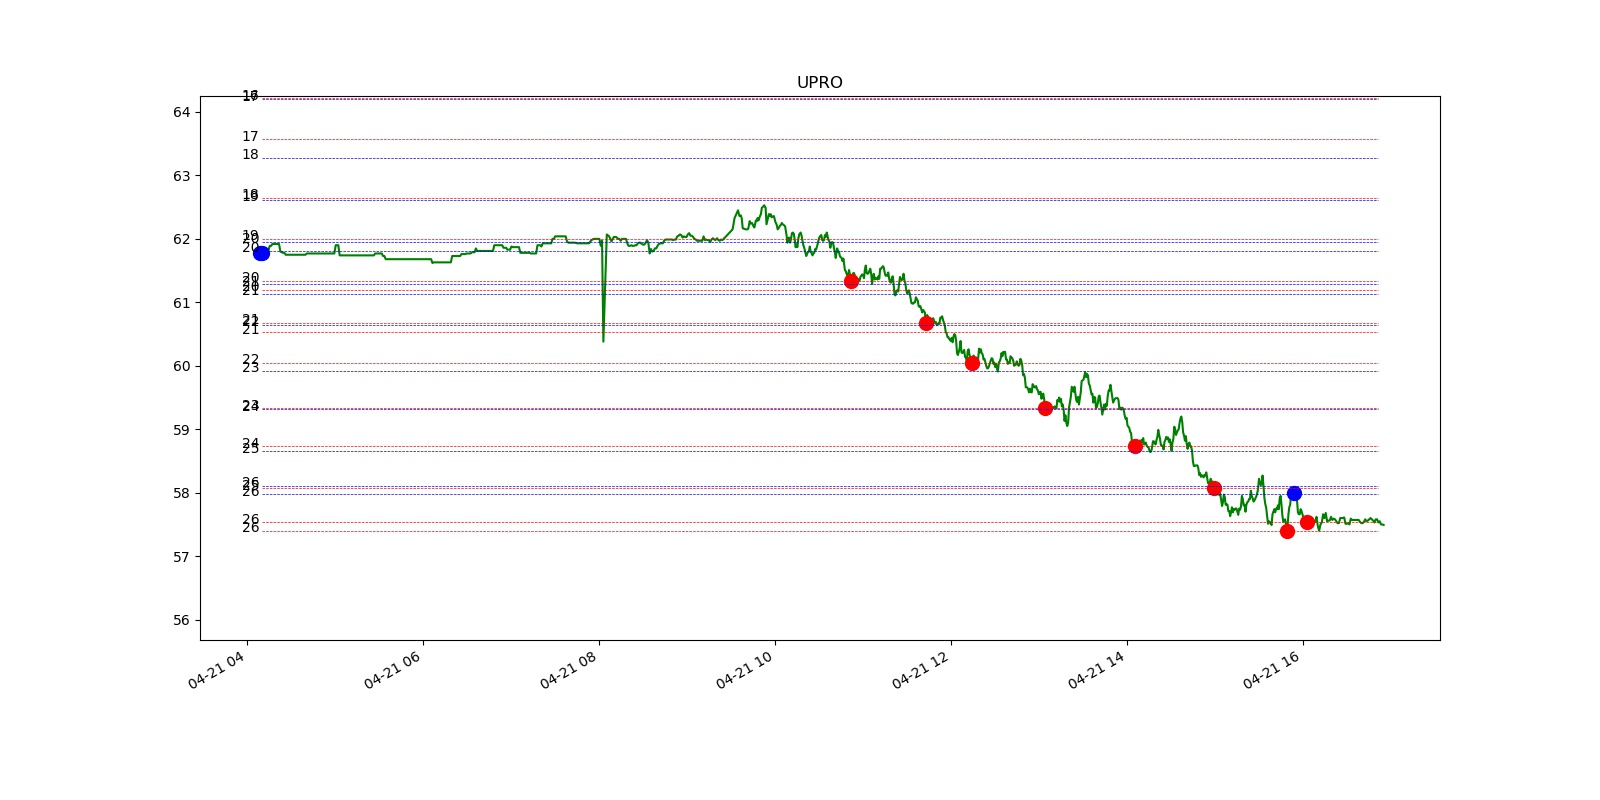Click the y-axis label 56
Image resolution: width=1600 pixels, height=800 pixels.
(x=181, y=620)
